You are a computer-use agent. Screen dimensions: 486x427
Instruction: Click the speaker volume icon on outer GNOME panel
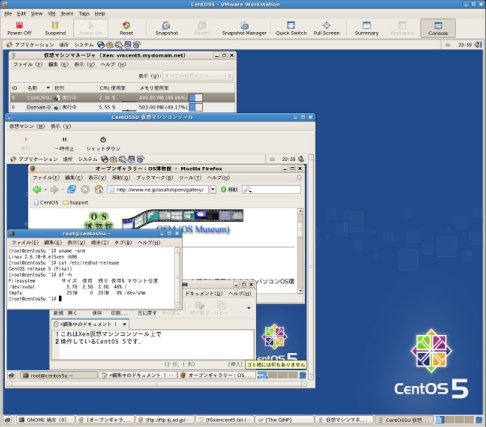tap(478, 44)
